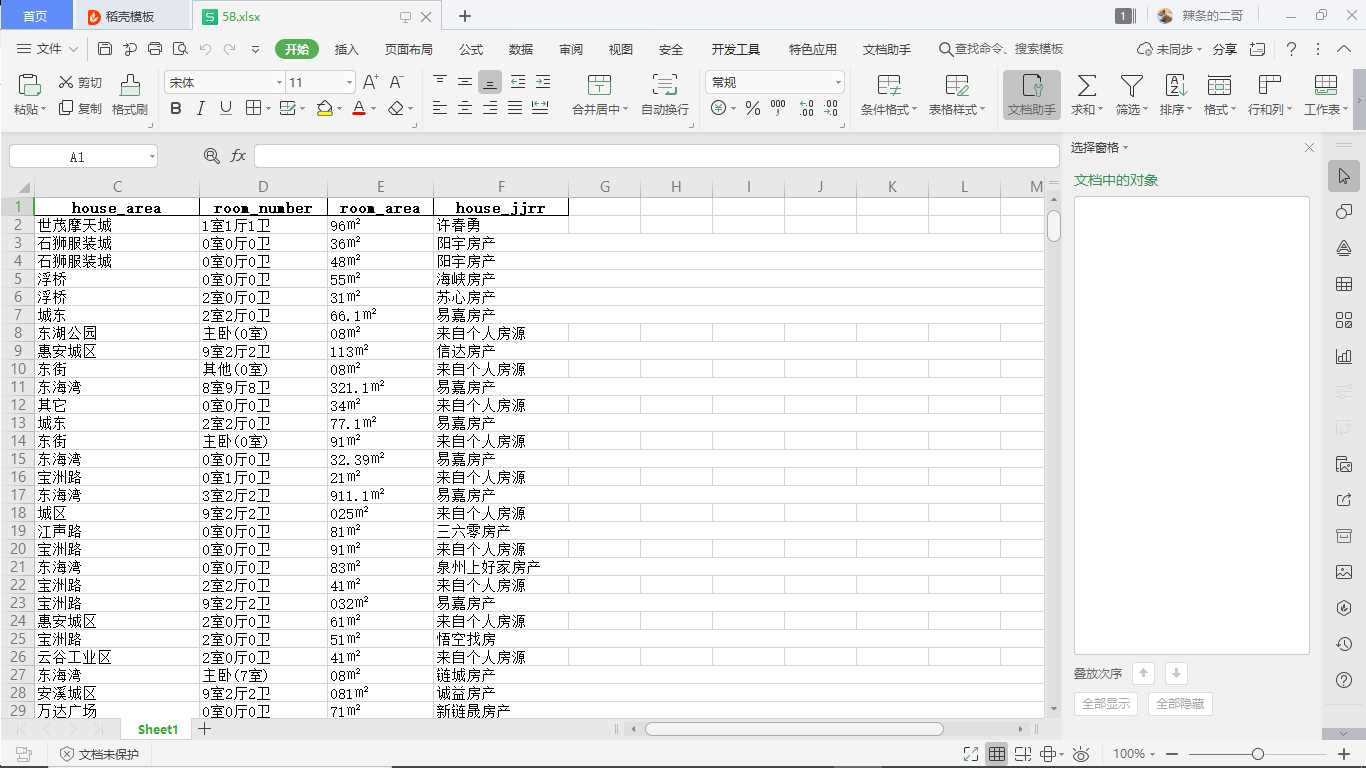Toggle italic formatting
Screen dimensions: 1366x768
point(200,108)
